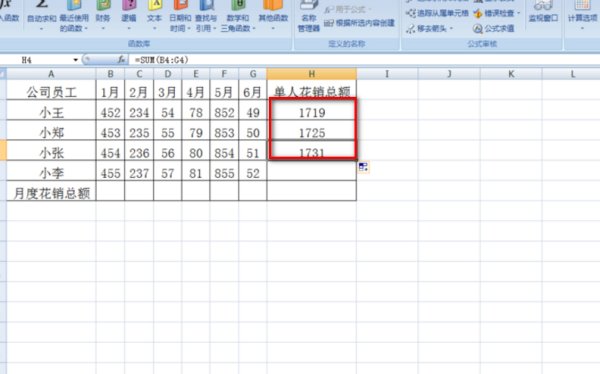Select column L header
Image resolution: width=600 pixels, height=374 pixels.
(571, 74)
